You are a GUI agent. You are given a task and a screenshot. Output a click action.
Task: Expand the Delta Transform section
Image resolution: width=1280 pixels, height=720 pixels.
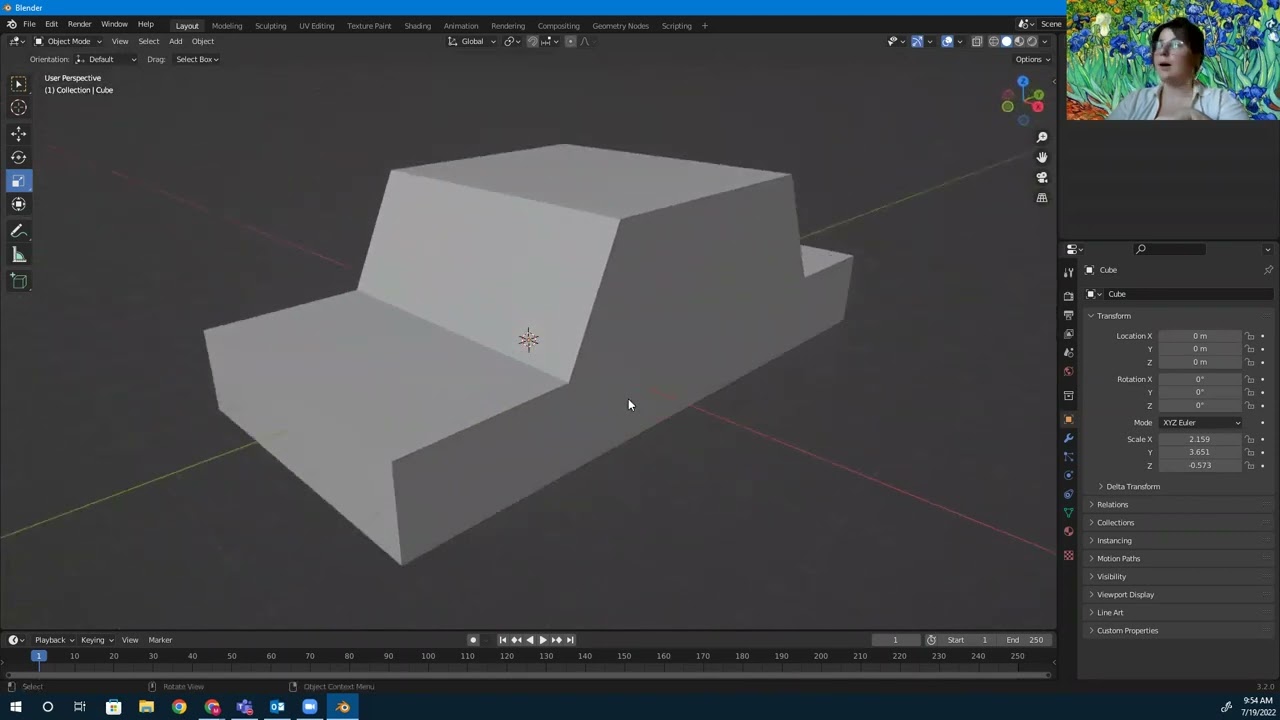coord(1132,486)
